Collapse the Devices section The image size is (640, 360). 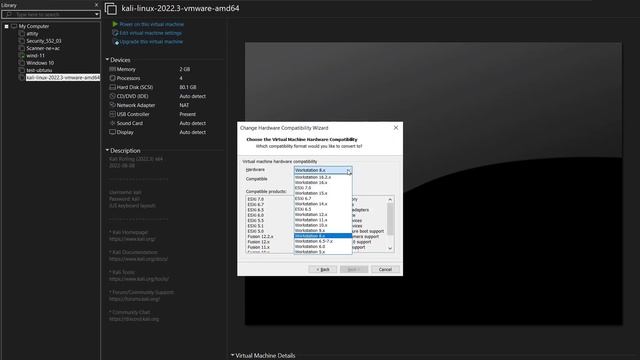pyautogui.click(x=107, y=60)
